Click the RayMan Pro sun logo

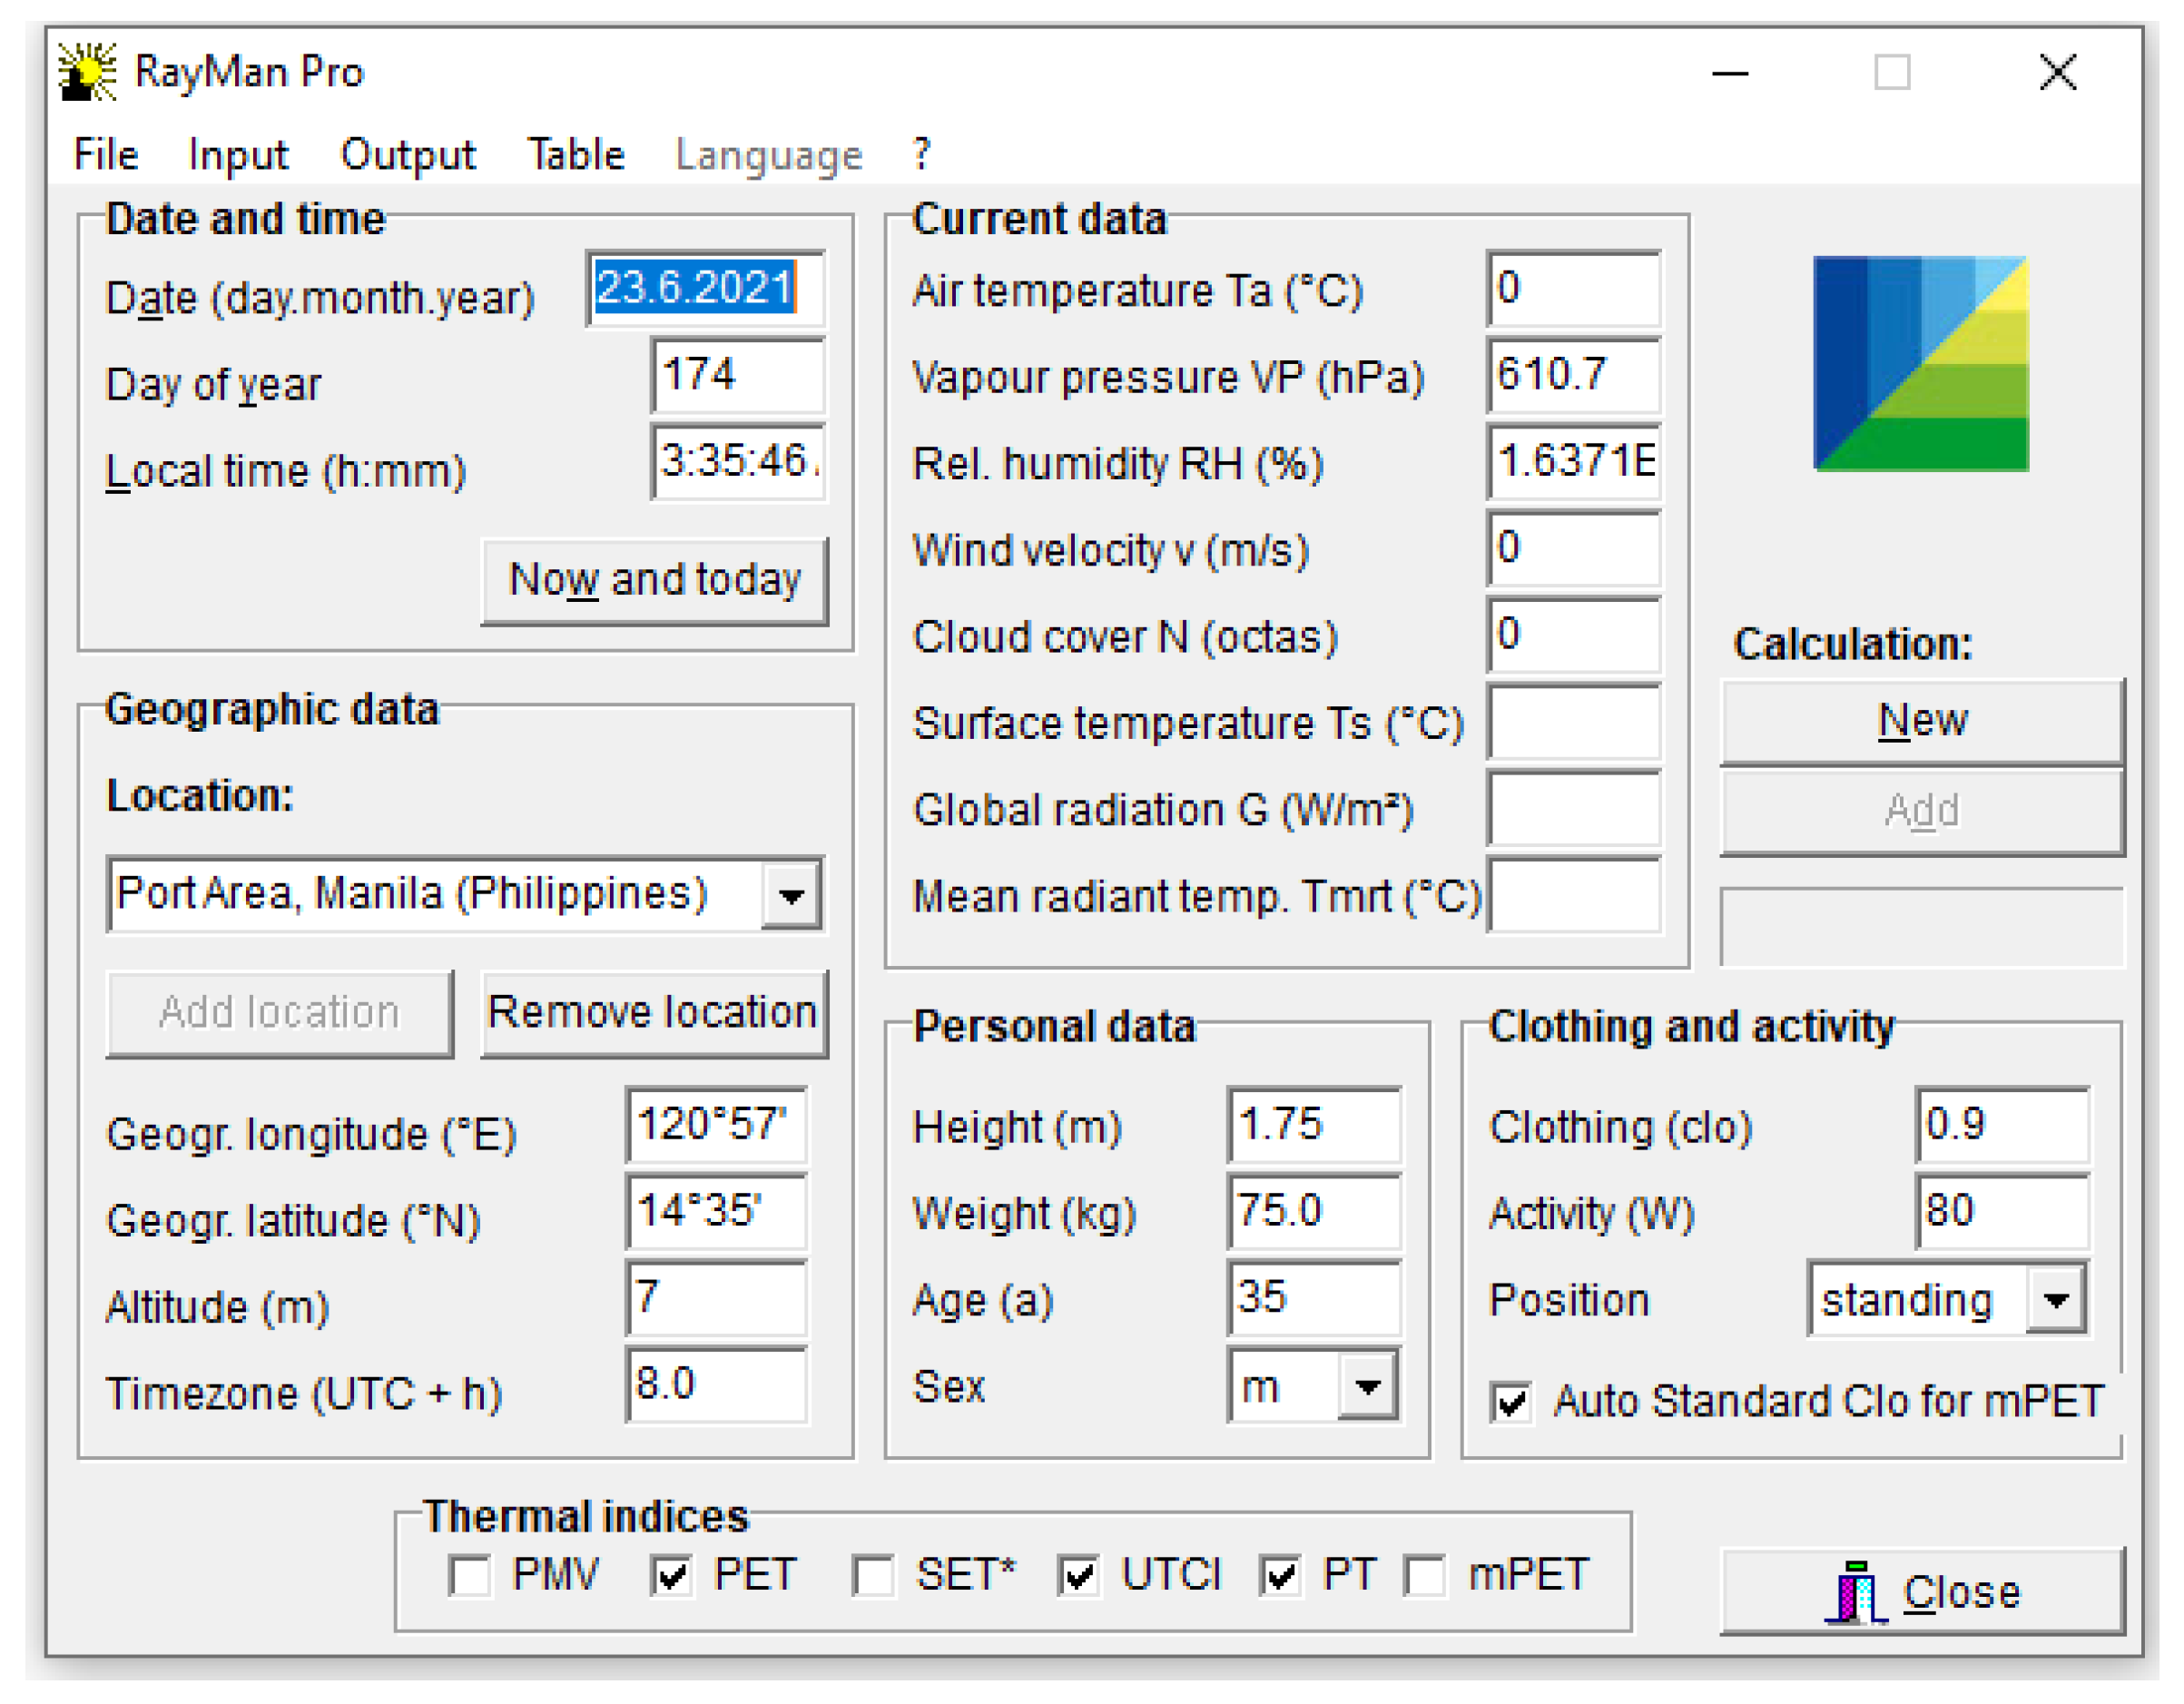point(88,72)
